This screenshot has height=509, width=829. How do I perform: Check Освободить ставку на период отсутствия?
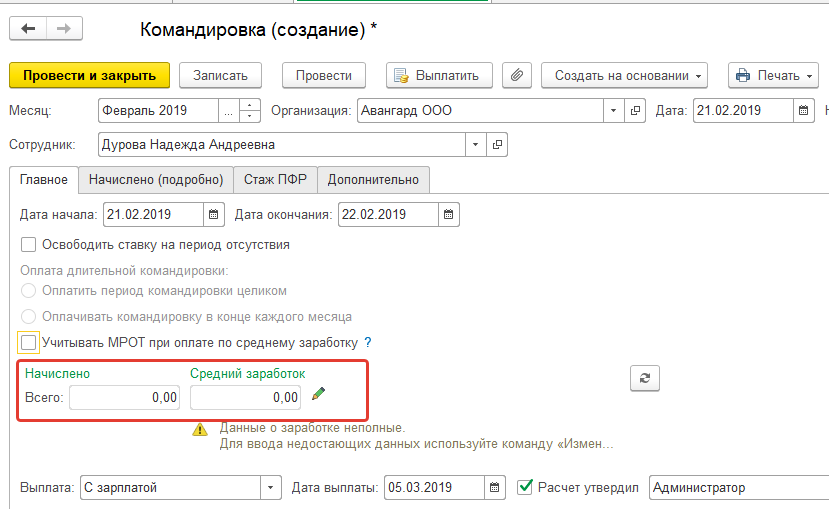tap(29, 245)
